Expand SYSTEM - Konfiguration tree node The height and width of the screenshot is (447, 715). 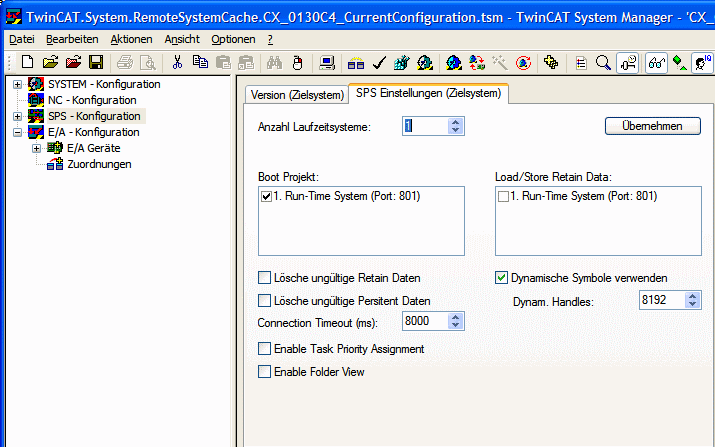[17, 84]
